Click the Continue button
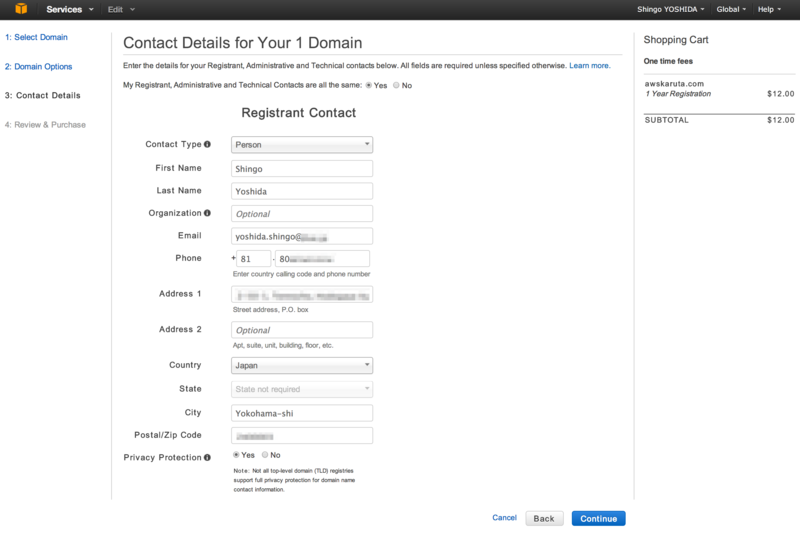Viewport: 800px width, 539px height. (x=598, y=519)
